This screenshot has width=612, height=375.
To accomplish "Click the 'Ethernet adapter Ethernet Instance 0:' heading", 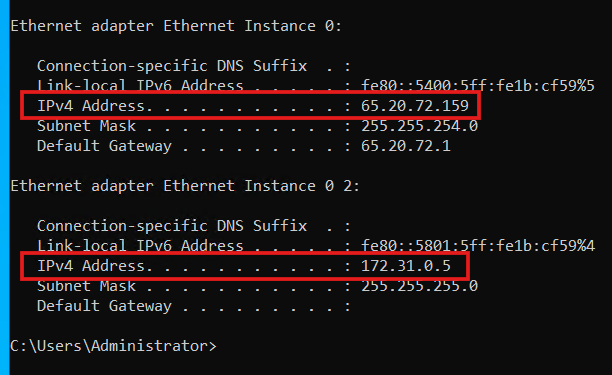I will [176, 26].
